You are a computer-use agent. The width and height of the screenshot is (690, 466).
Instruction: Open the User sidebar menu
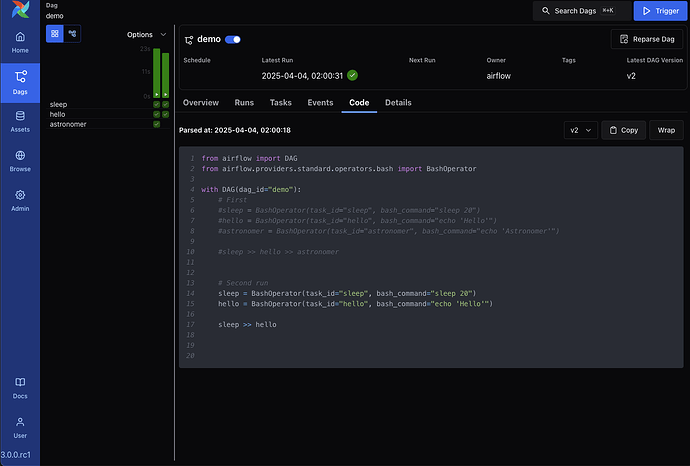tap(20, 428)
